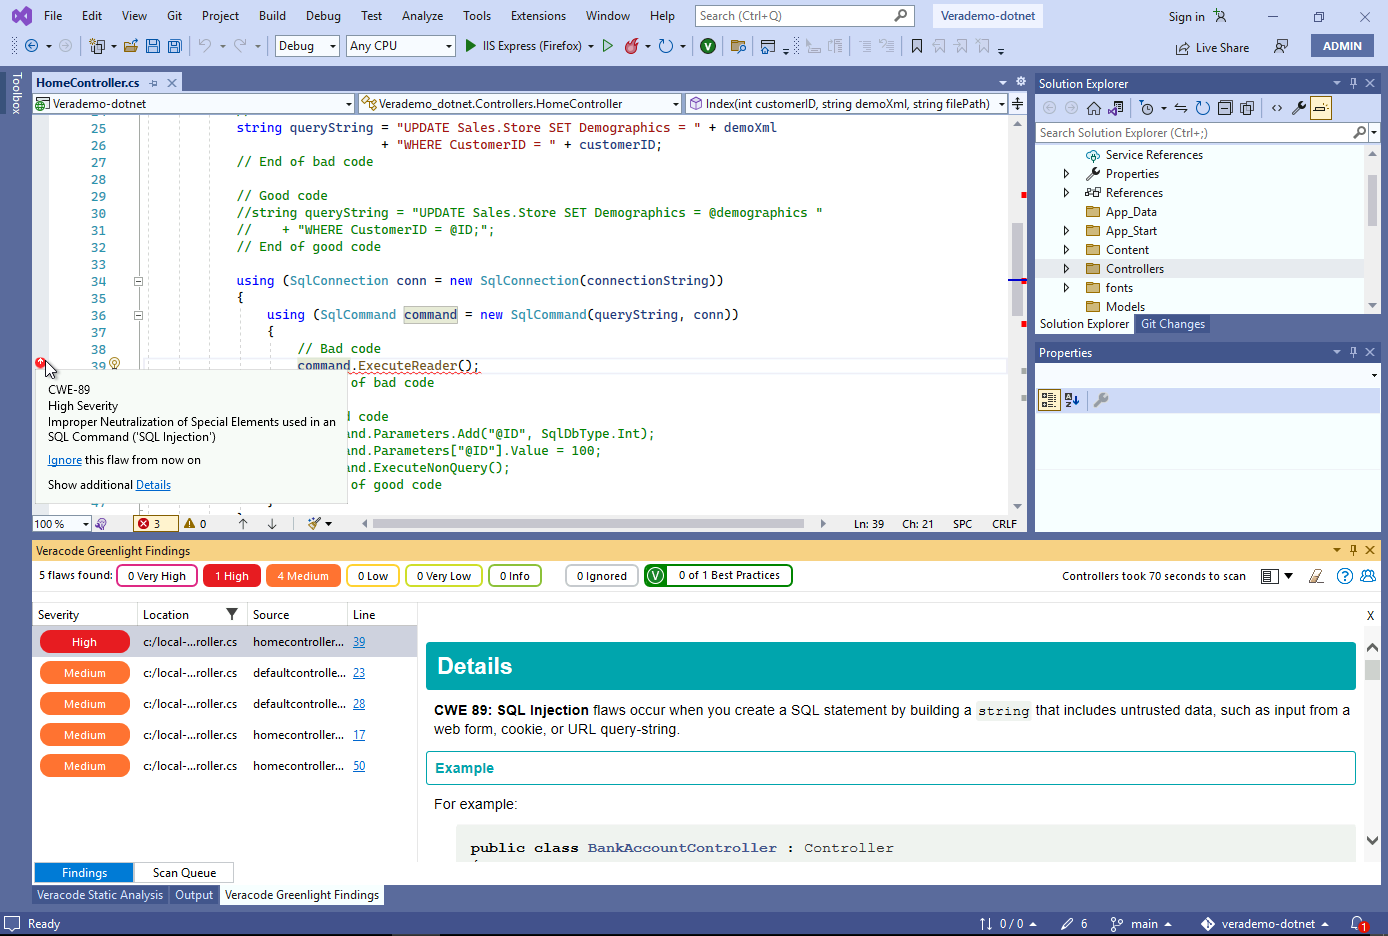The image size is (1388, 936).
Task: Click the Live Share icon button
Action: point(1212,48)
